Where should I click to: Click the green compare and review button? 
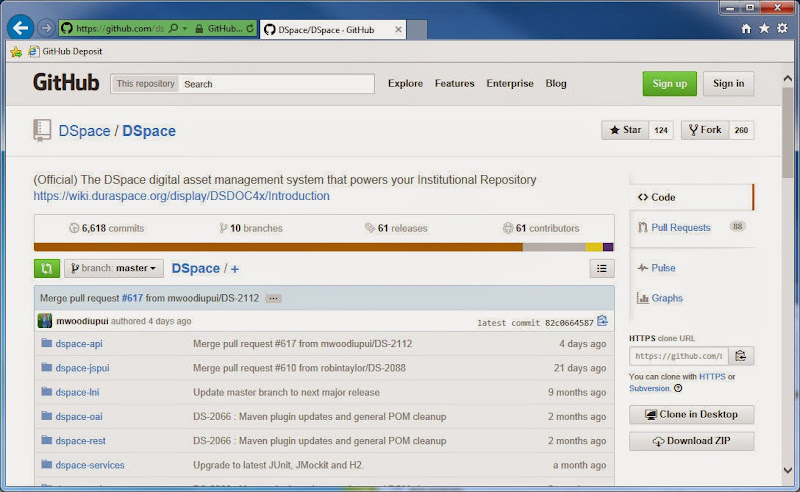47,268
